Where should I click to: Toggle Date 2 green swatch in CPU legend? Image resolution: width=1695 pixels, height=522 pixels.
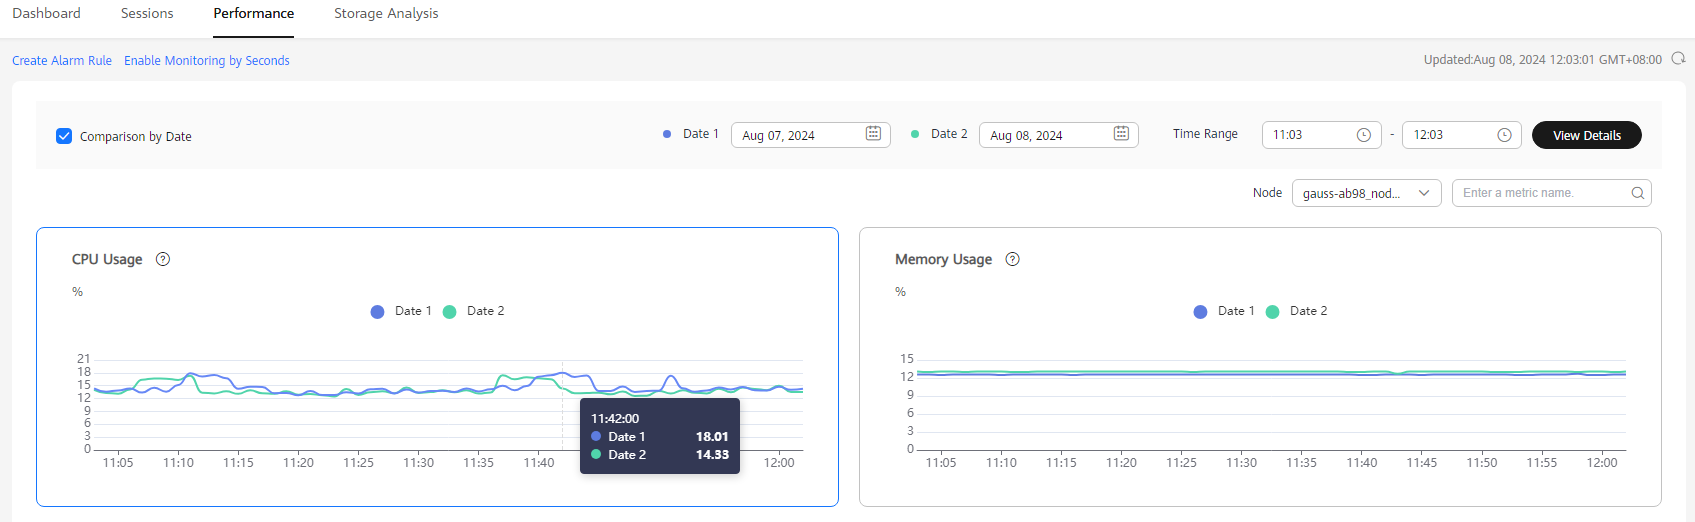click(x=450, y=312)
